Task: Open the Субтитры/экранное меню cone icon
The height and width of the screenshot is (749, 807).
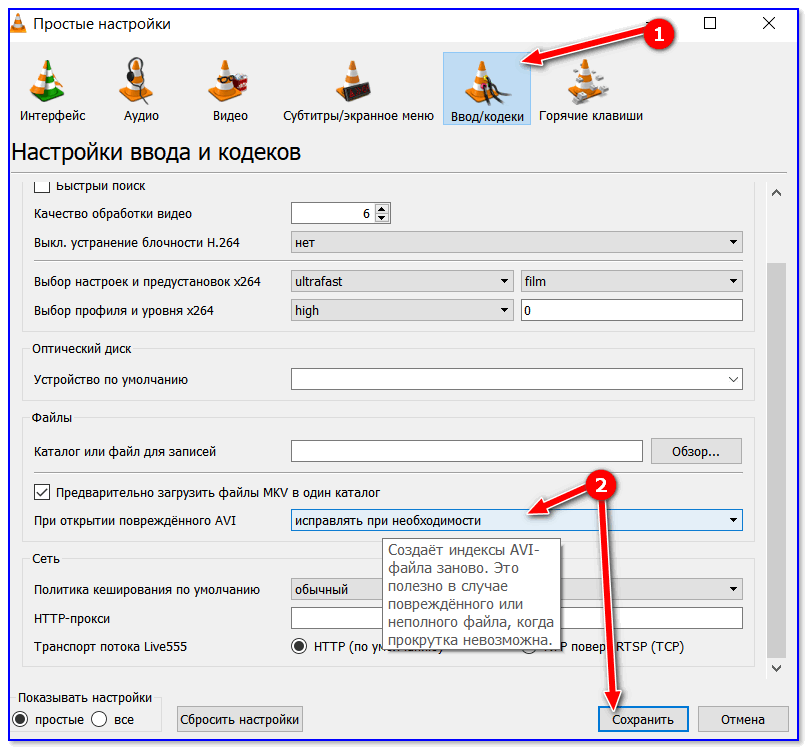Action: click(354, 81)
